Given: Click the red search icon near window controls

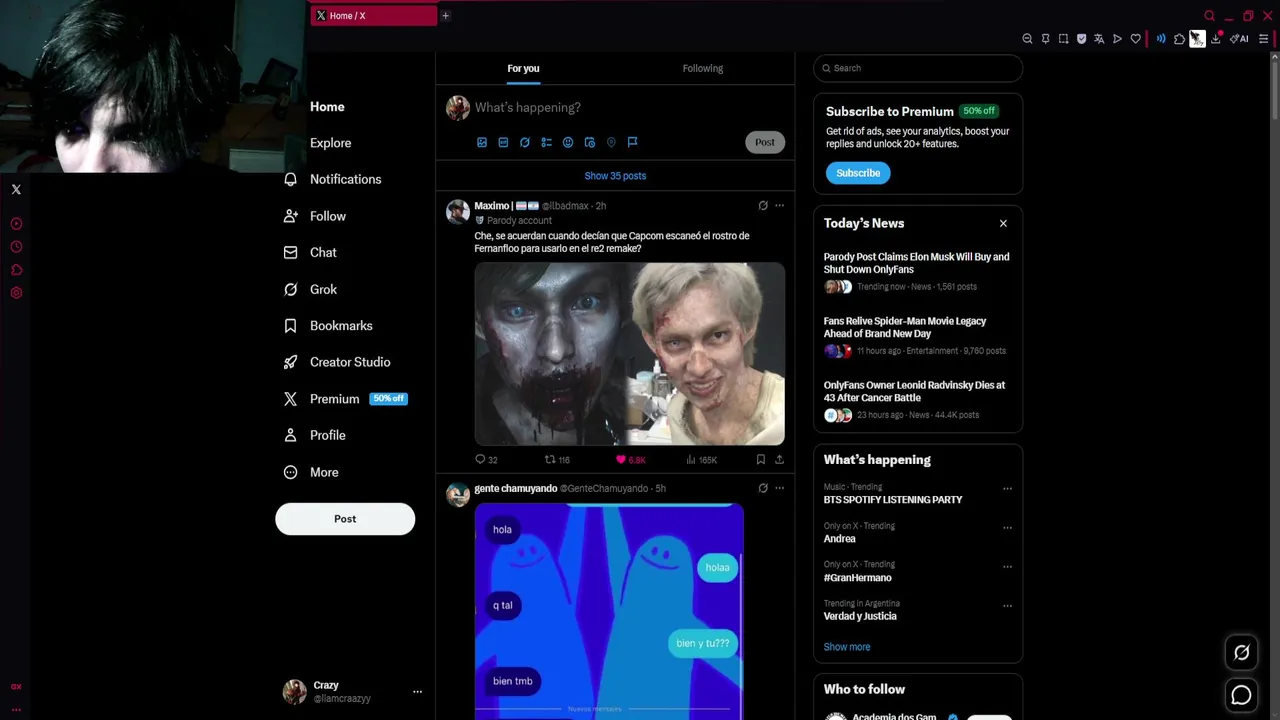Looking at the screenshot, I should click(x=1209, y=16).
